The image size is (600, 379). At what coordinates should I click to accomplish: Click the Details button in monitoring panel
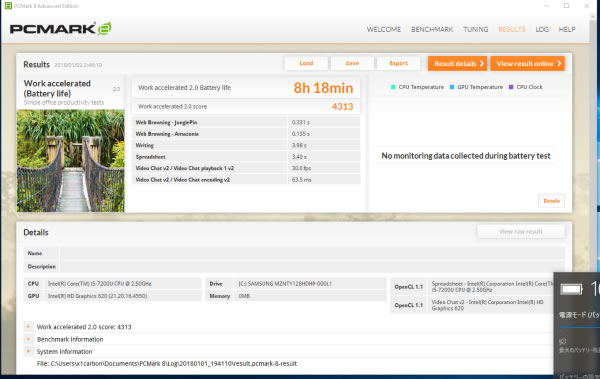coord(551,201)
